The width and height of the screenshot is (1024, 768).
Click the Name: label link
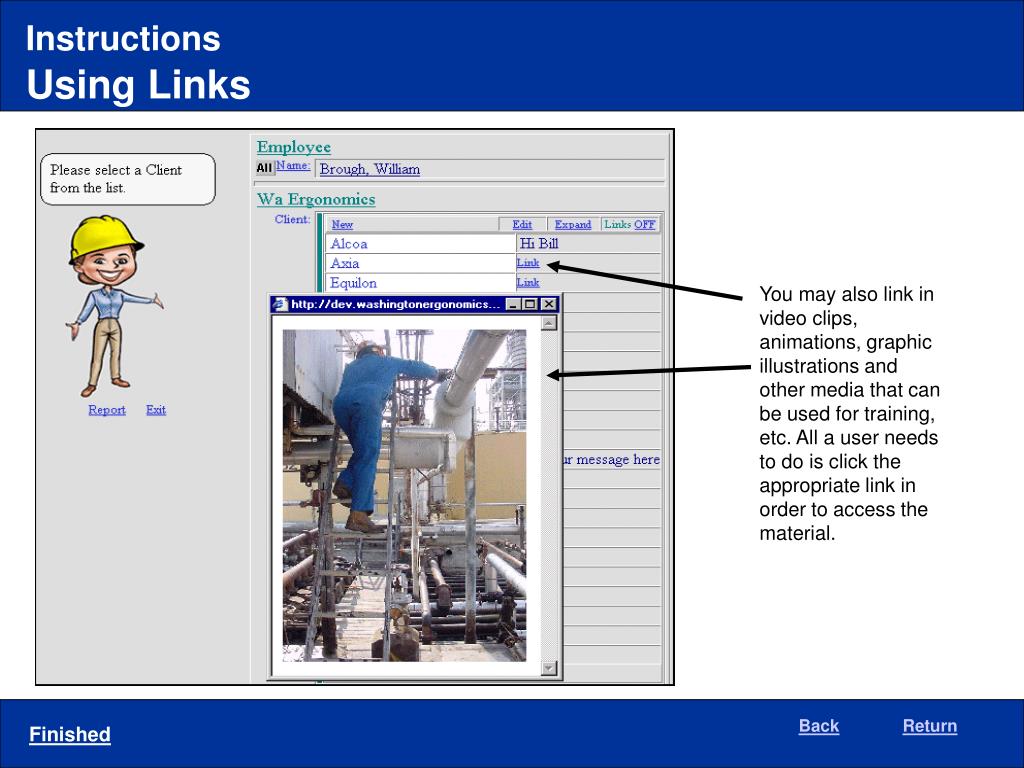coord(293,166)
